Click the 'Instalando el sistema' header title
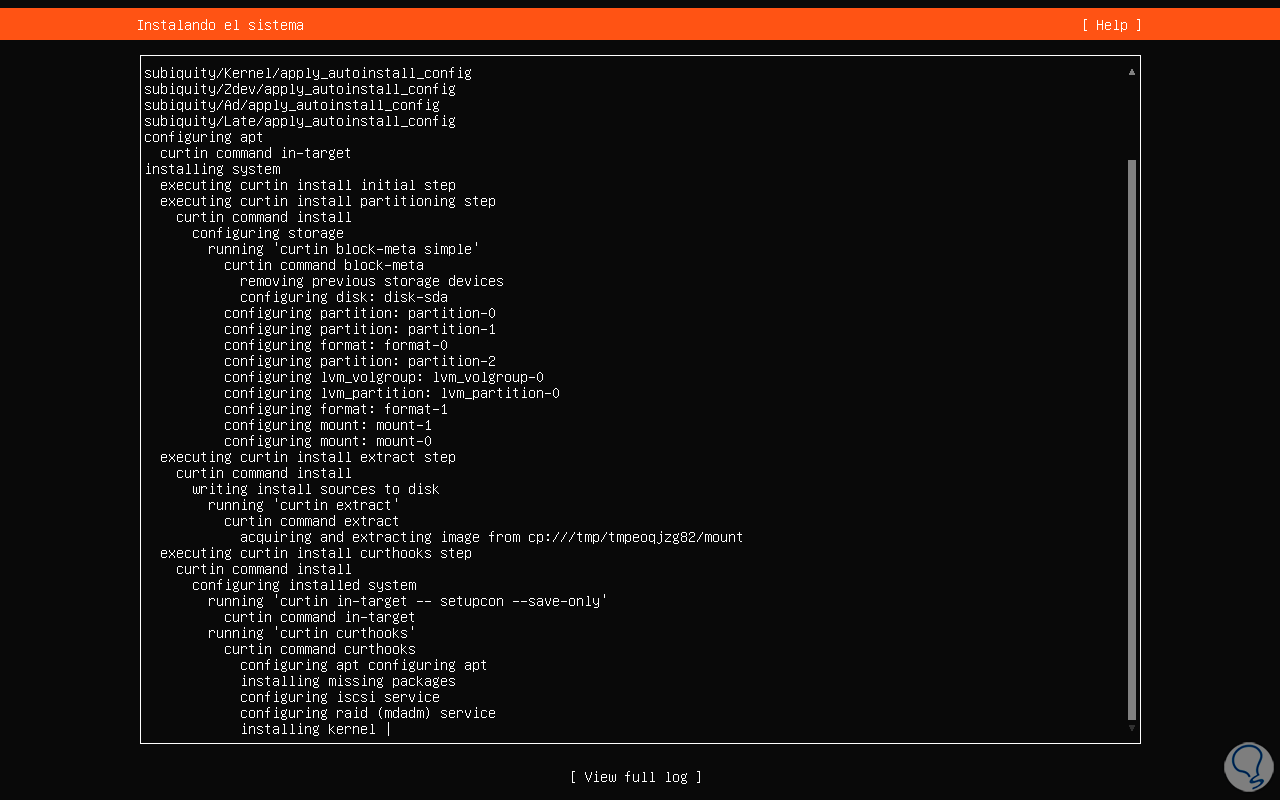The image size is (1280, 800). coord(220,25)
